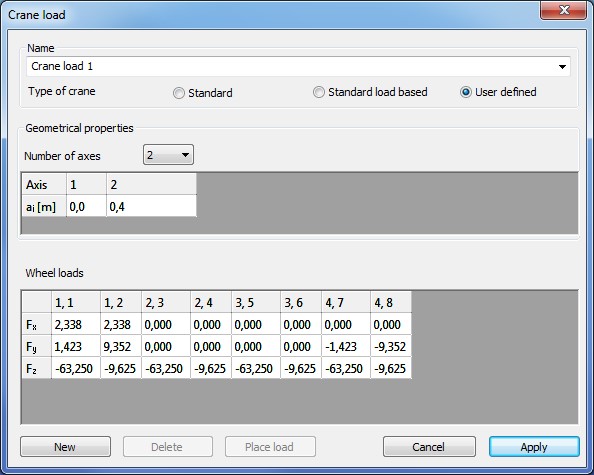
Task: Click the Fy cell showing -1,423
Action: coord(346,346)
